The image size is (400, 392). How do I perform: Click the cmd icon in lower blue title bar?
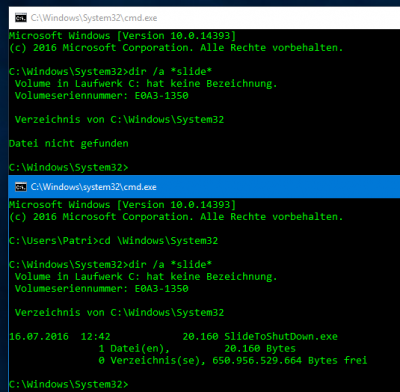click(x=21, y=187)
